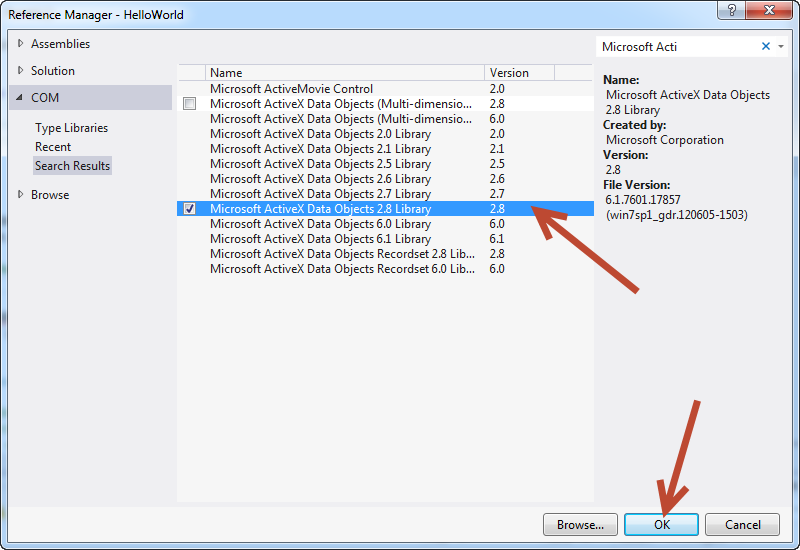Select Microsoft ActiveX Data Objects 2.5 Library

(385, 164)
